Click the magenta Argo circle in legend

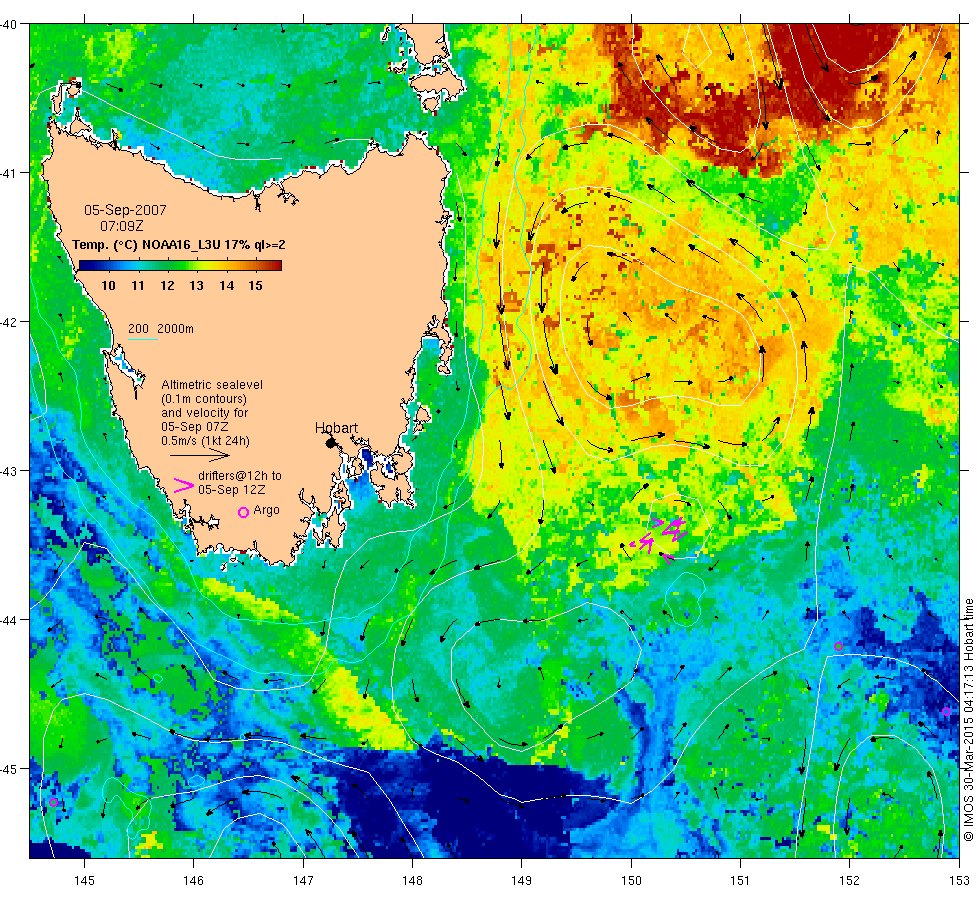[x=244, y=512]
